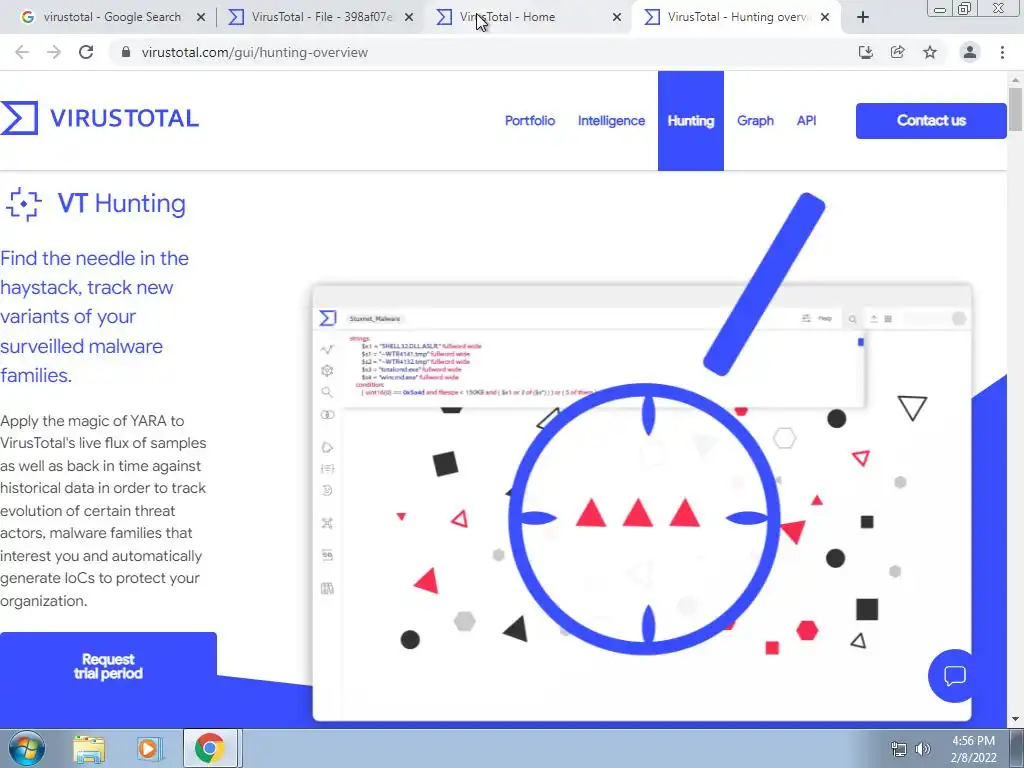Click the padlock site info icon
The width and height of the screenshot is (1024, 768).
click(127, 52)
